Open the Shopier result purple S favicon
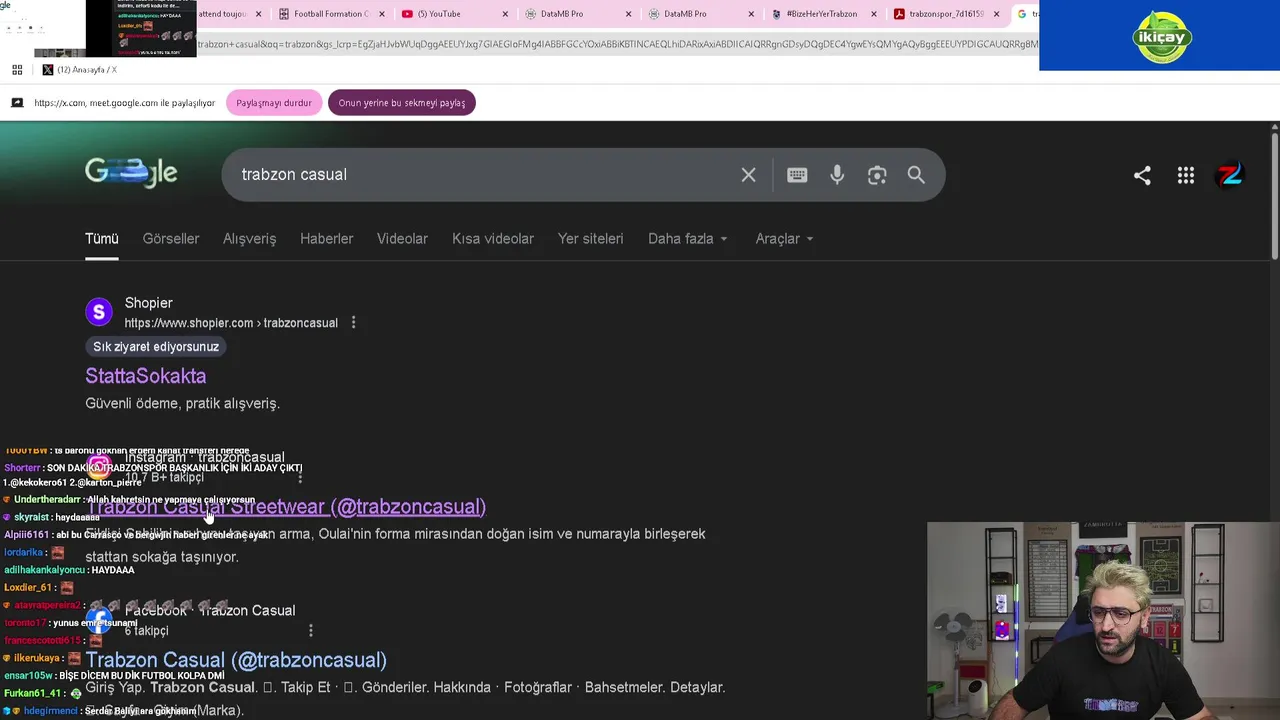 click(99, 312)
